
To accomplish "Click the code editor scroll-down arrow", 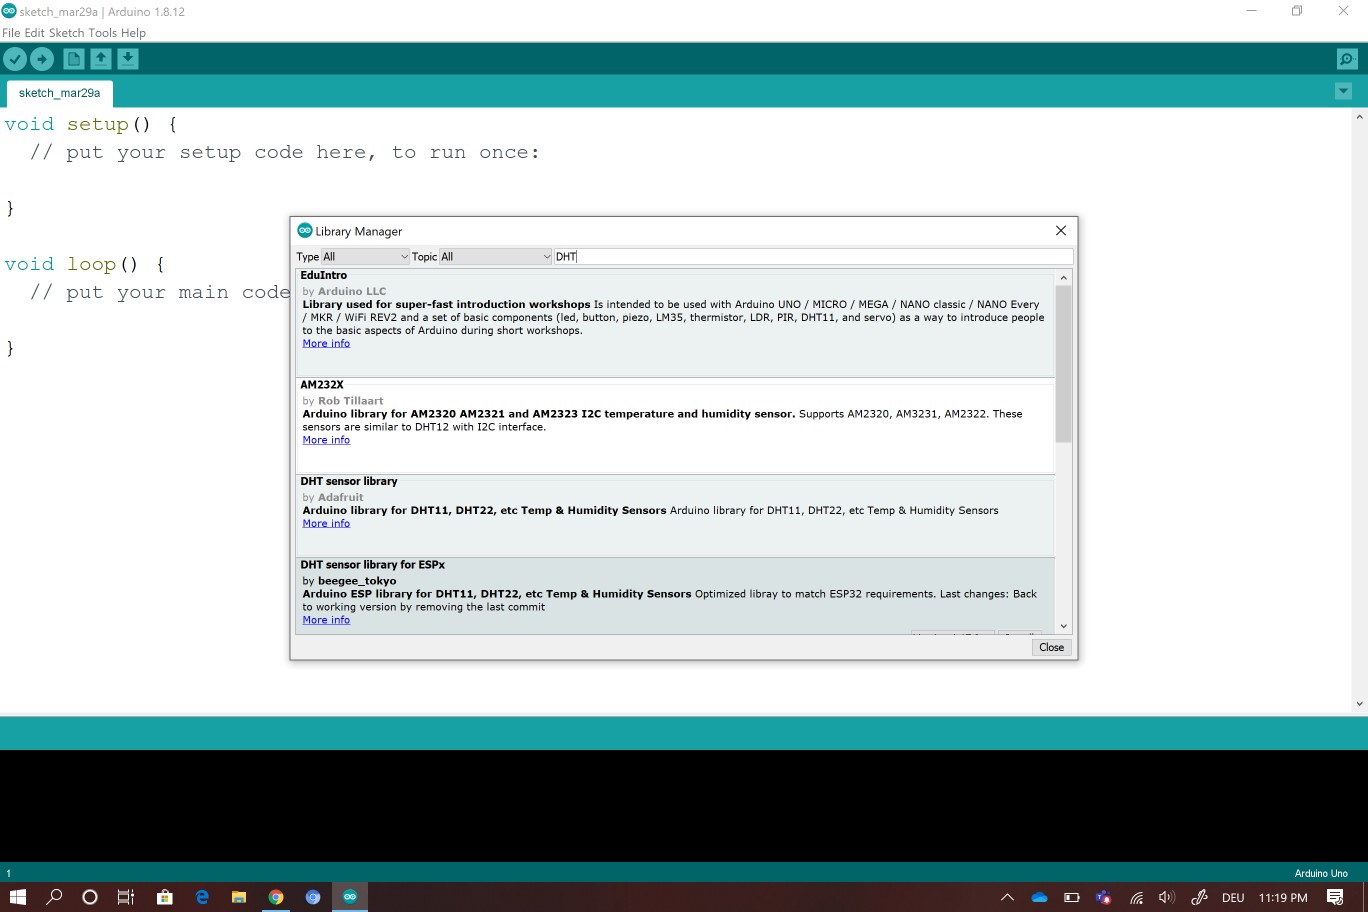I will 1359,704.
